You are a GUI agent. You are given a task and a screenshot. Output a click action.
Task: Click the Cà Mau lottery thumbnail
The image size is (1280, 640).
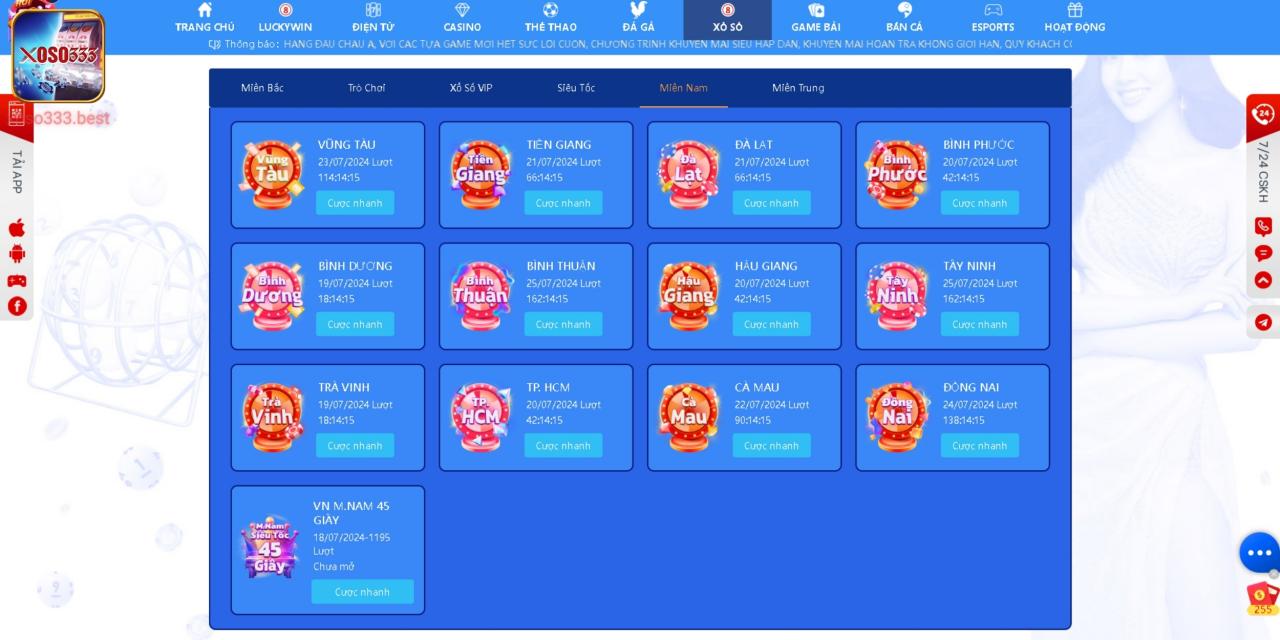tap(688, 418)
